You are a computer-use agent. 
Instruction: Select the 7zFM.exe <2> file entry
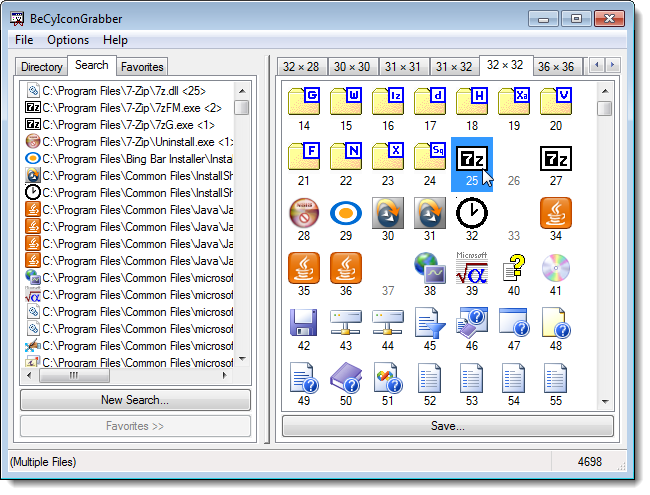pos(123,108)
